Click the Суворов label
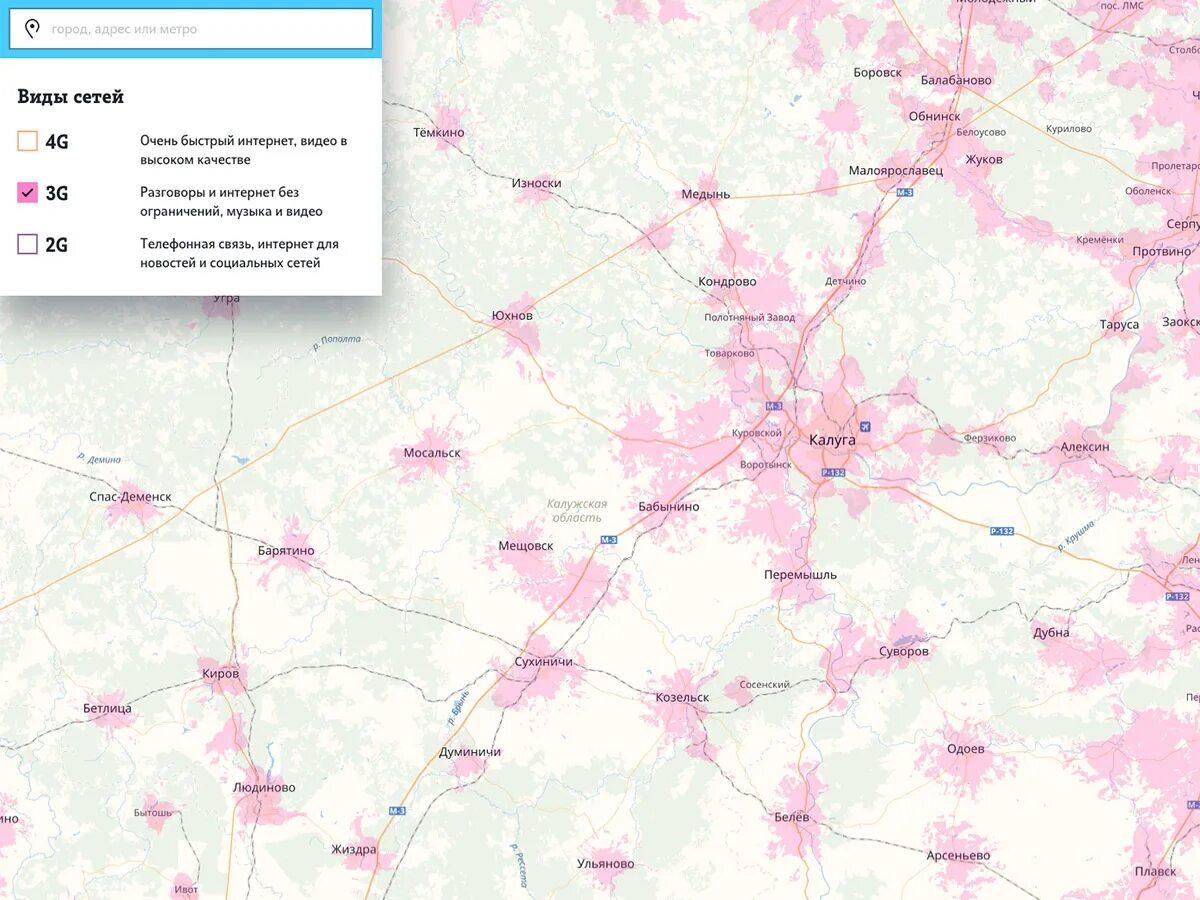Viewport: 1200px width, 900px height. (904, 652)
